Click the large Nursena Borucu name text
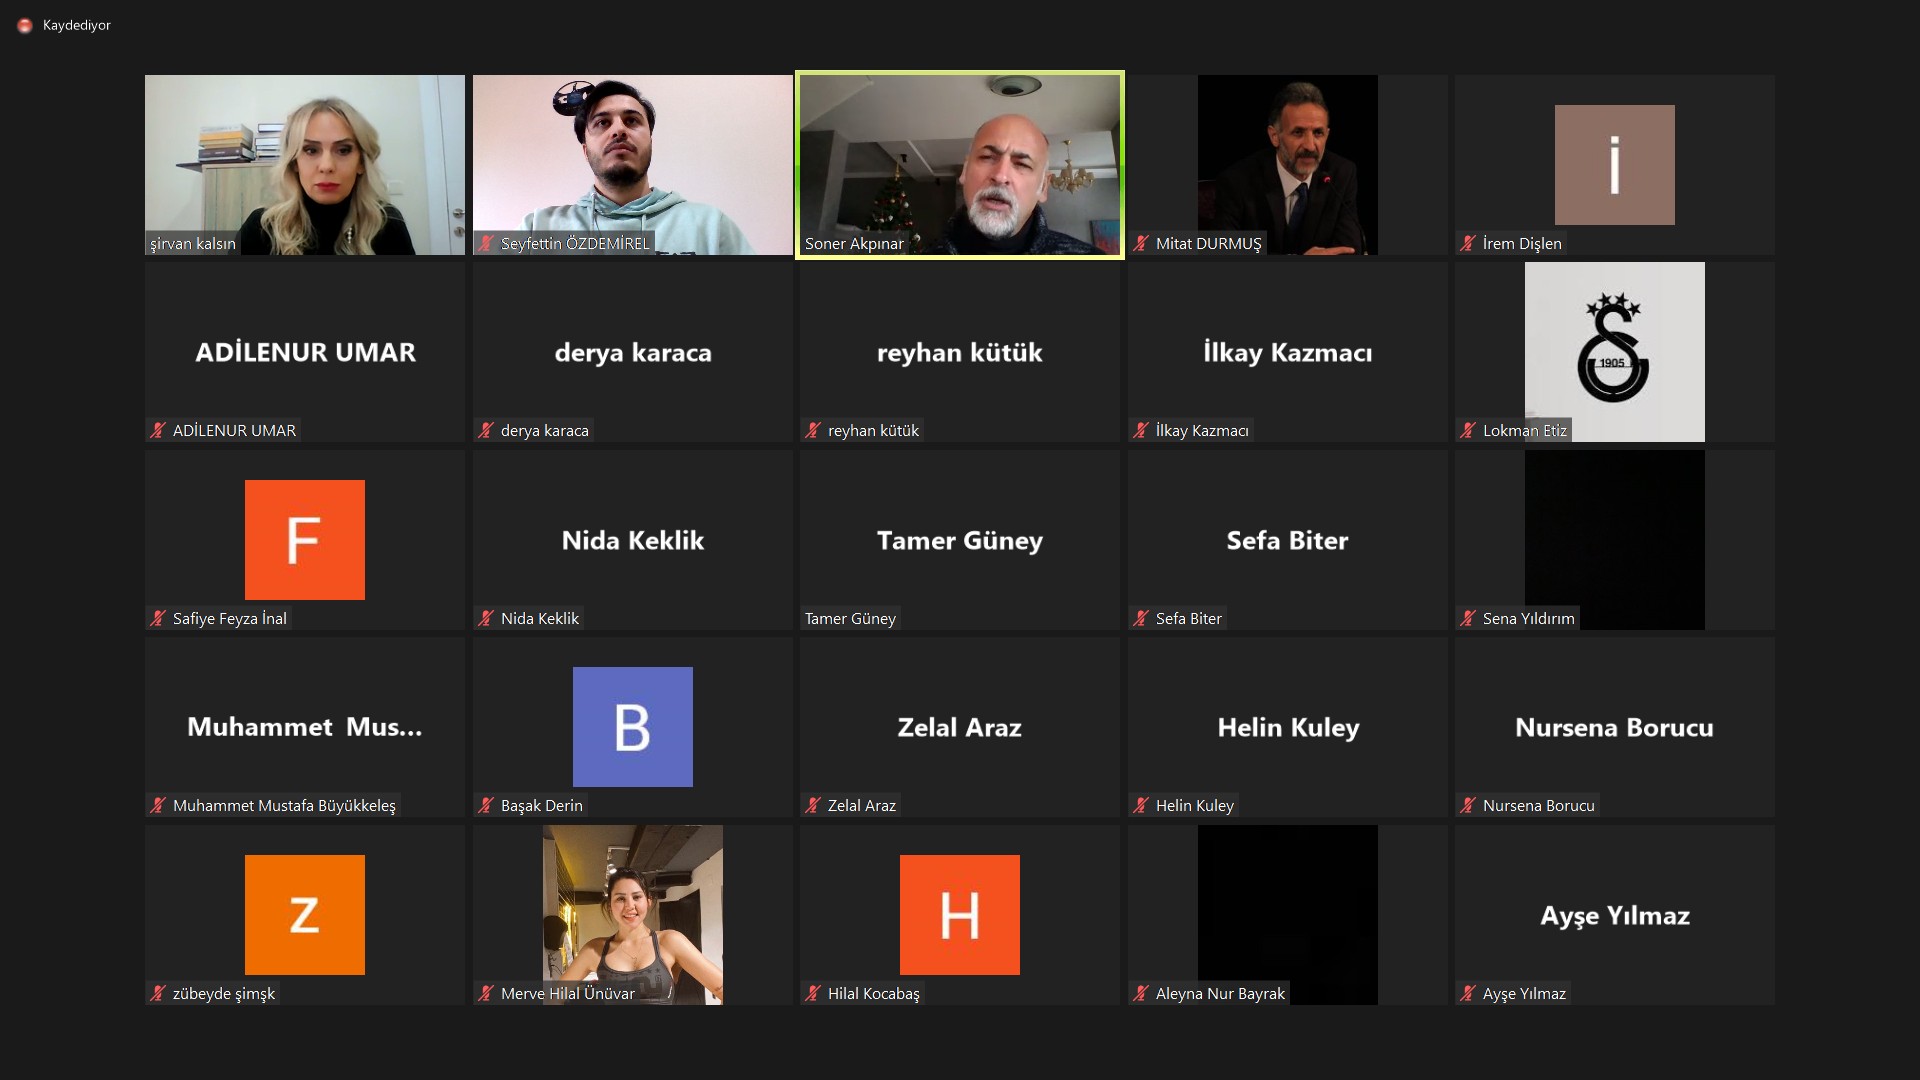The image size is (1920, 1080). [x=1615, y=727]
